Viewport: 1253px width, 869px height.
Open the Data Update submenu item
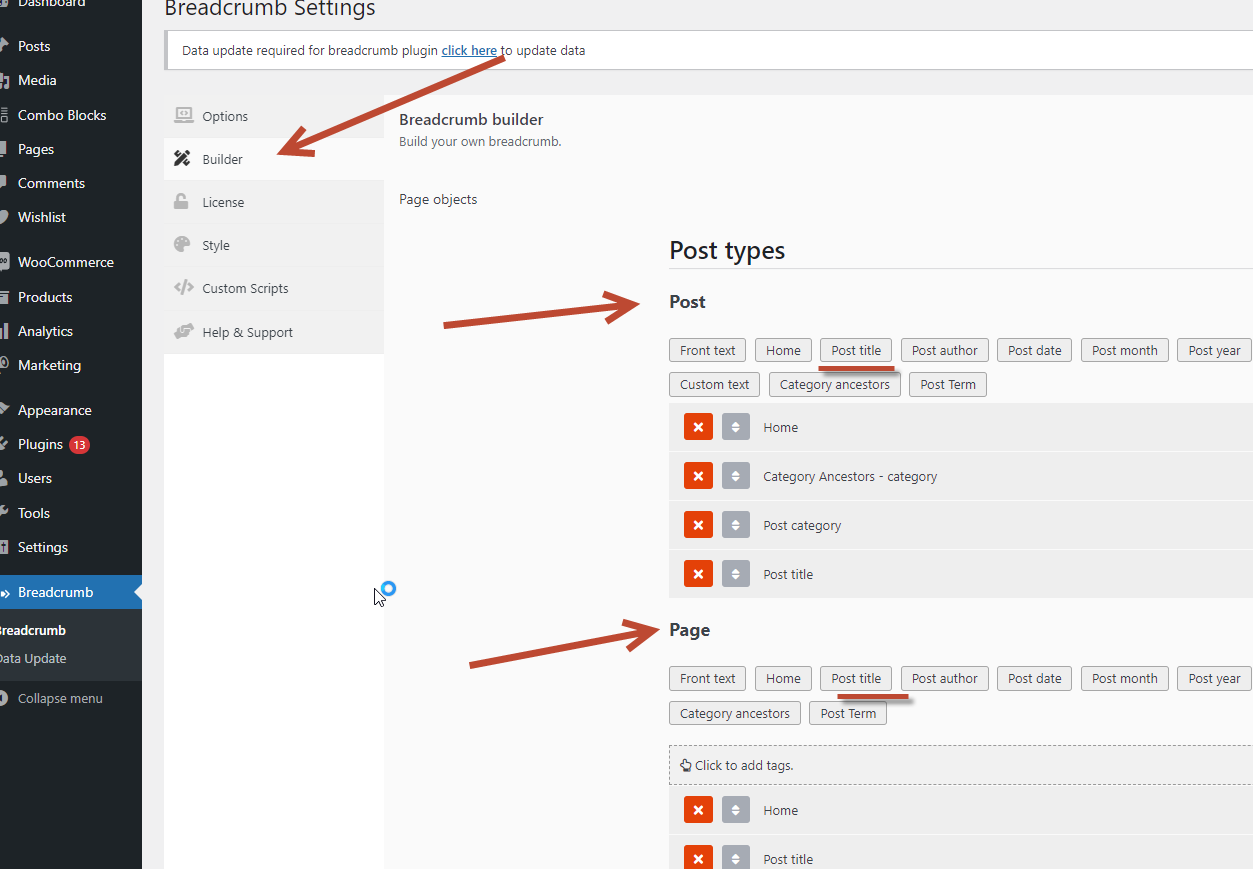point(33,658)
